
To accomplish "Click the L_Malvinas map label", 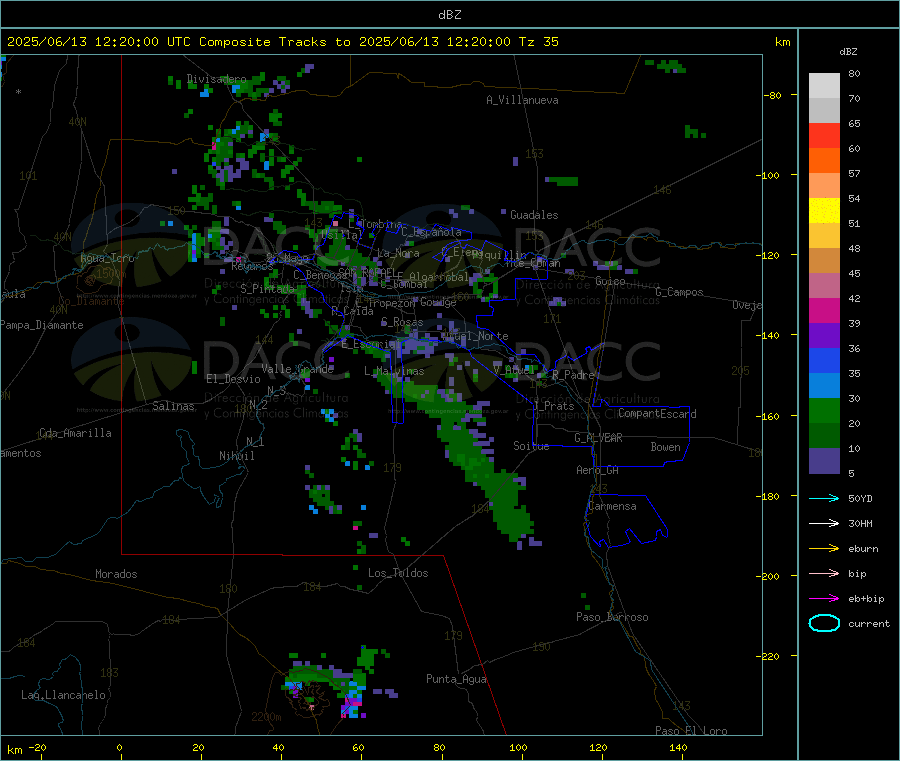I will tap(394, 371).
